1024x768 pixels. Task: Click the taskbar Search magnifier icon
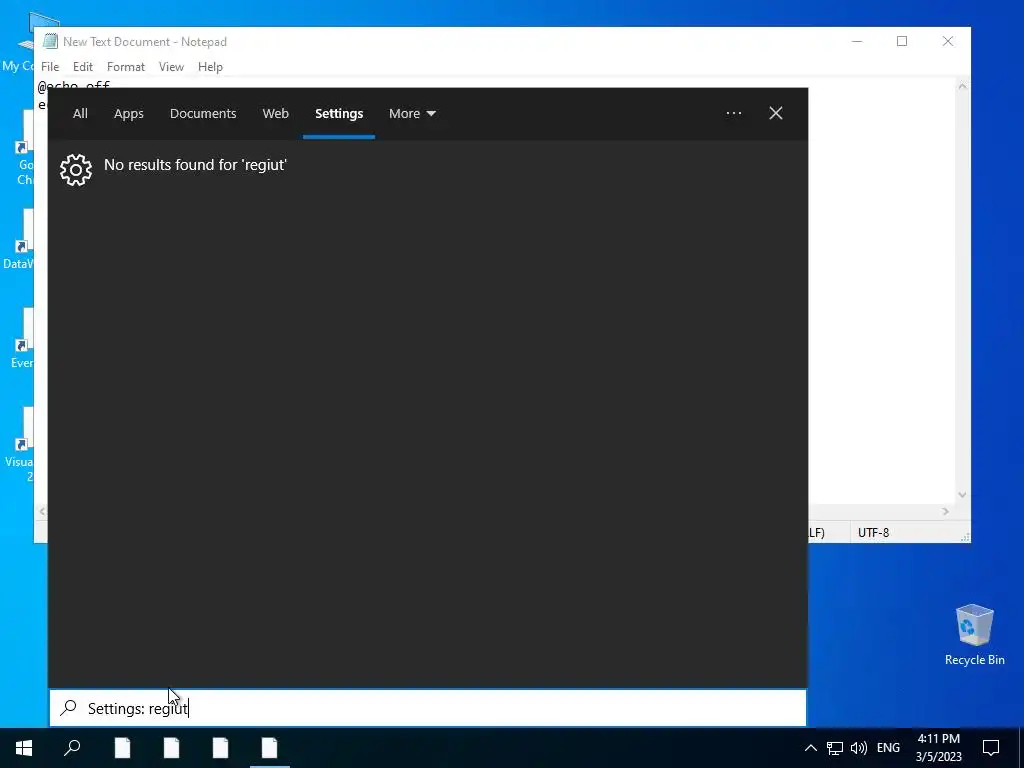pos(72,748)
